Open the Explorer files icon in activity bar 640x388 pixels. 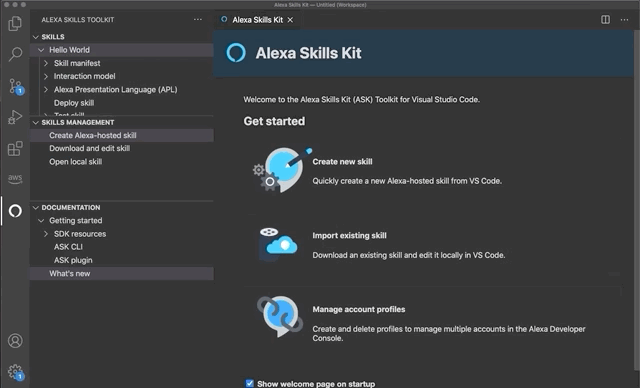point(15,23)
